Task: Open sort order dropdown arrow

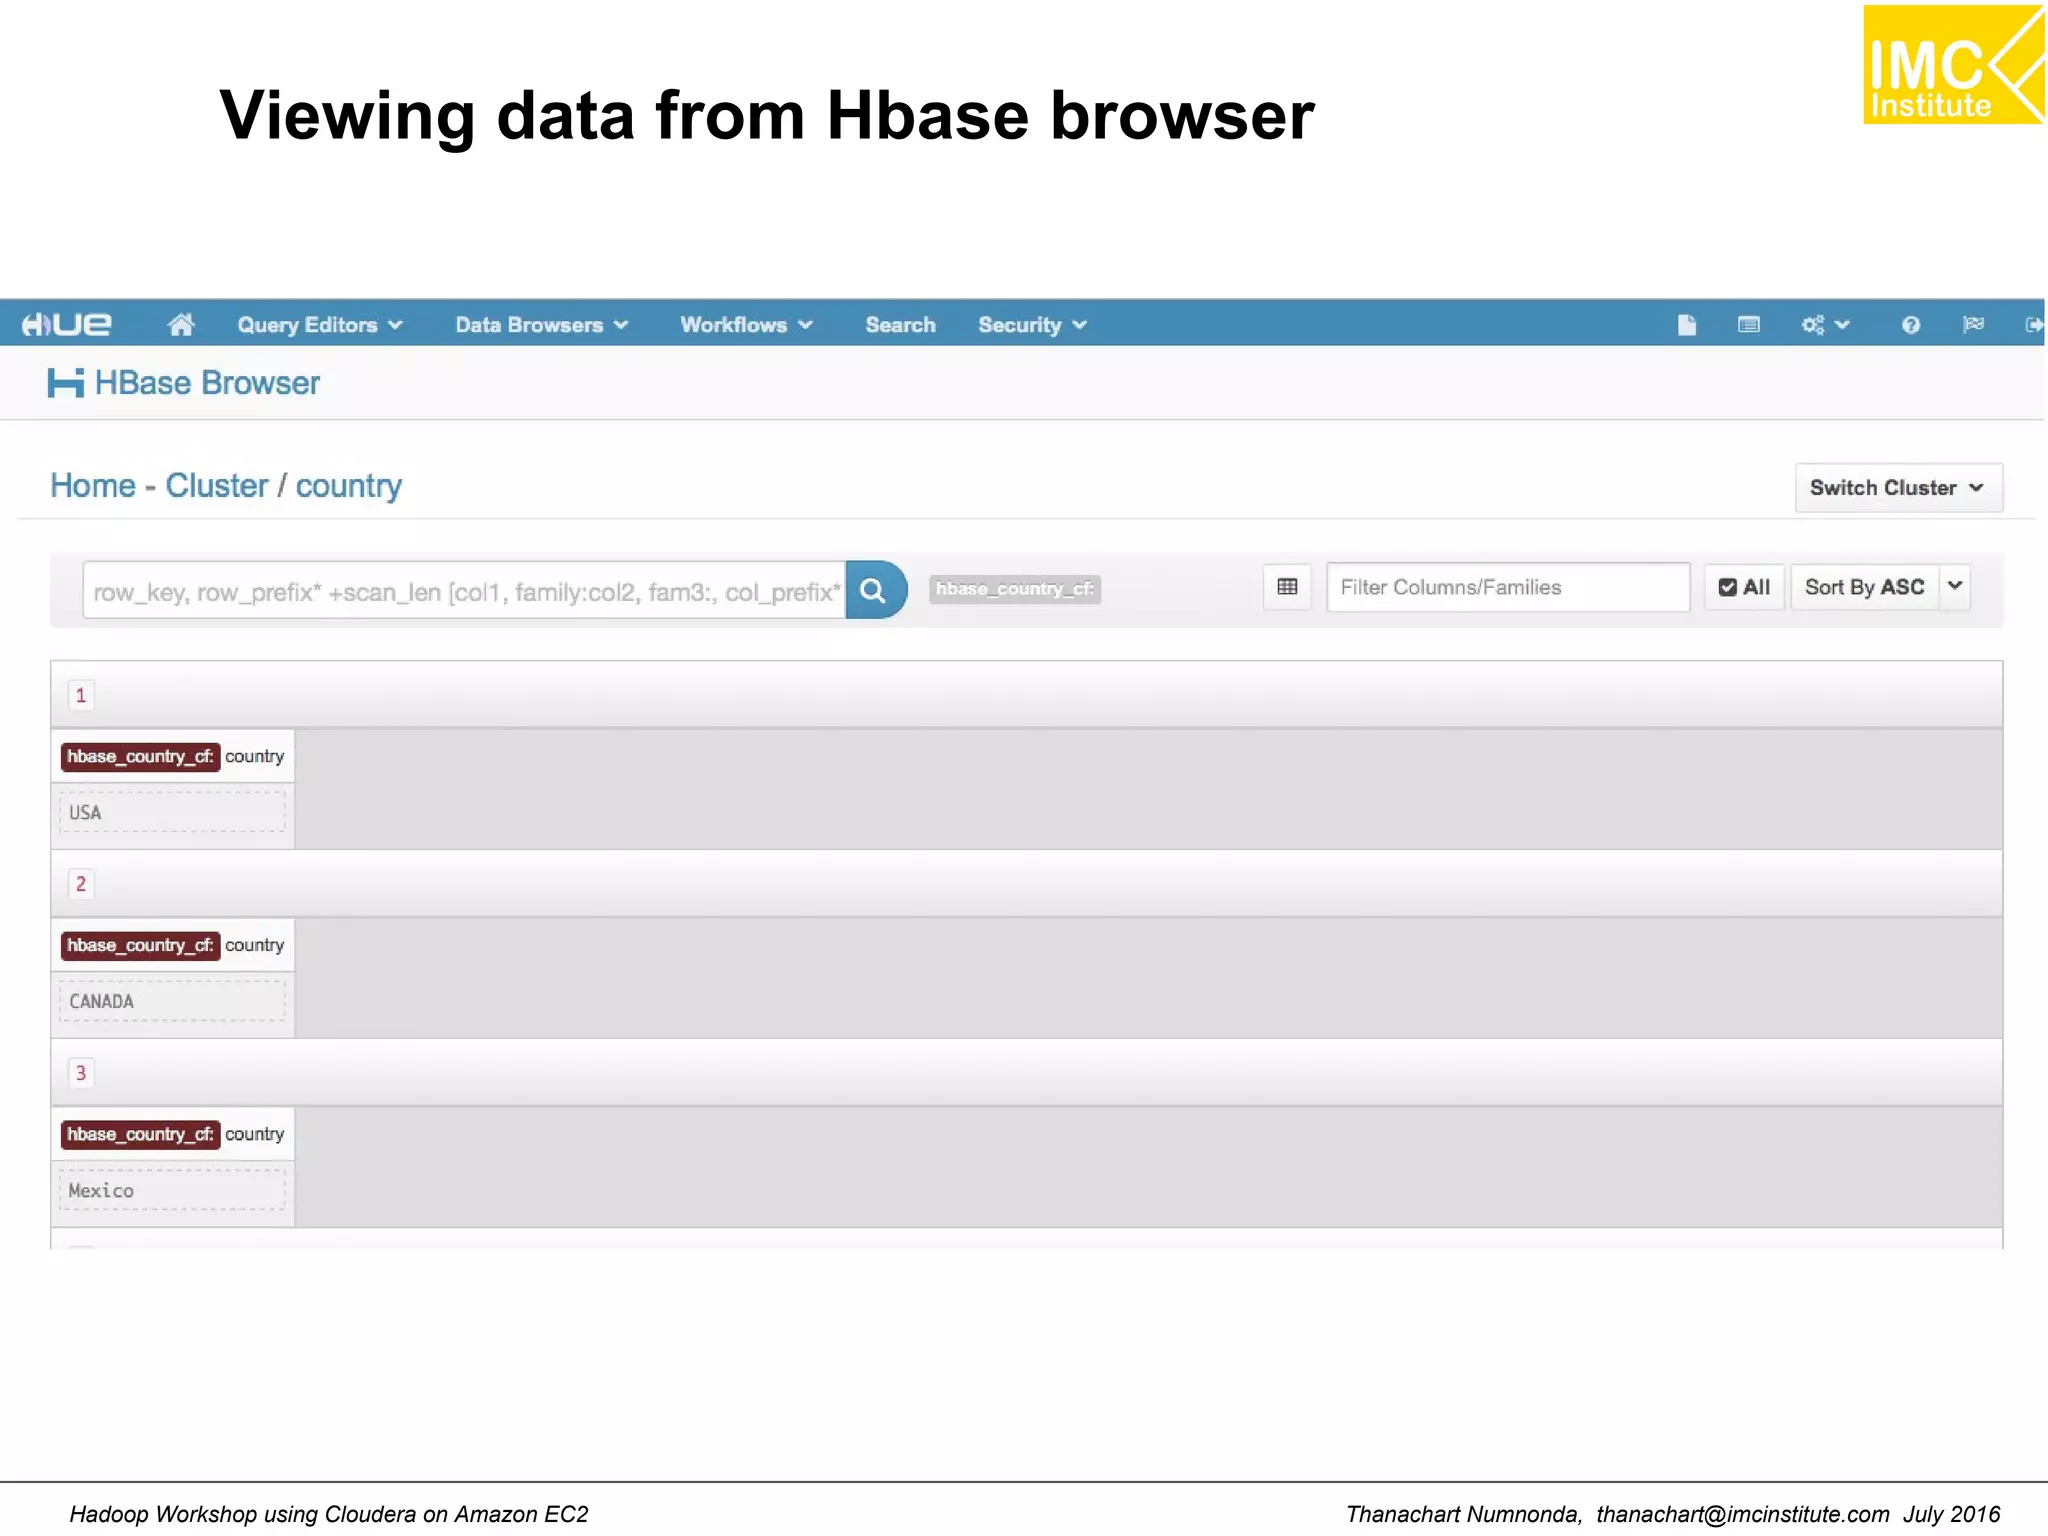Action: 1955,586
